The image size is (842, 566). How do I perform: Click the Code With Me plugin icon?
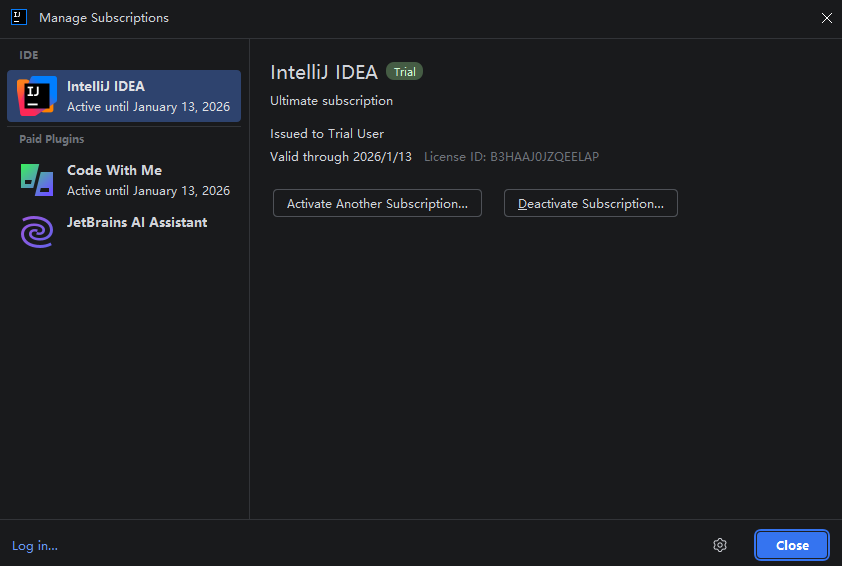(x=37, y=180)
